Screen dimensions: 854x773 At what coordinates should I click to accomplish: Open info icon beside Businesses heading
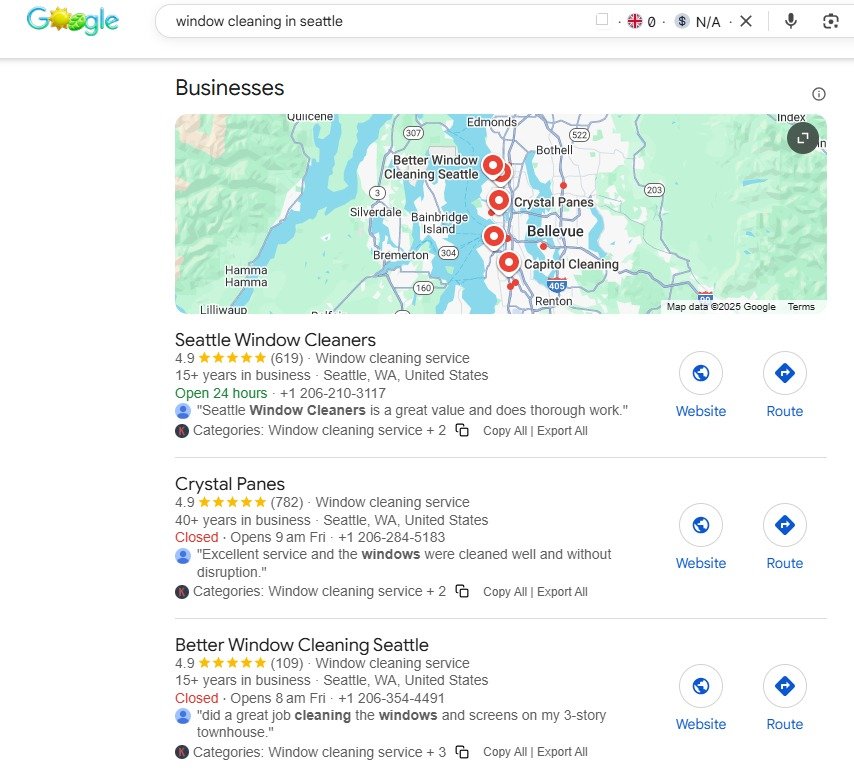pyautogui.click(x=819, y=94)
